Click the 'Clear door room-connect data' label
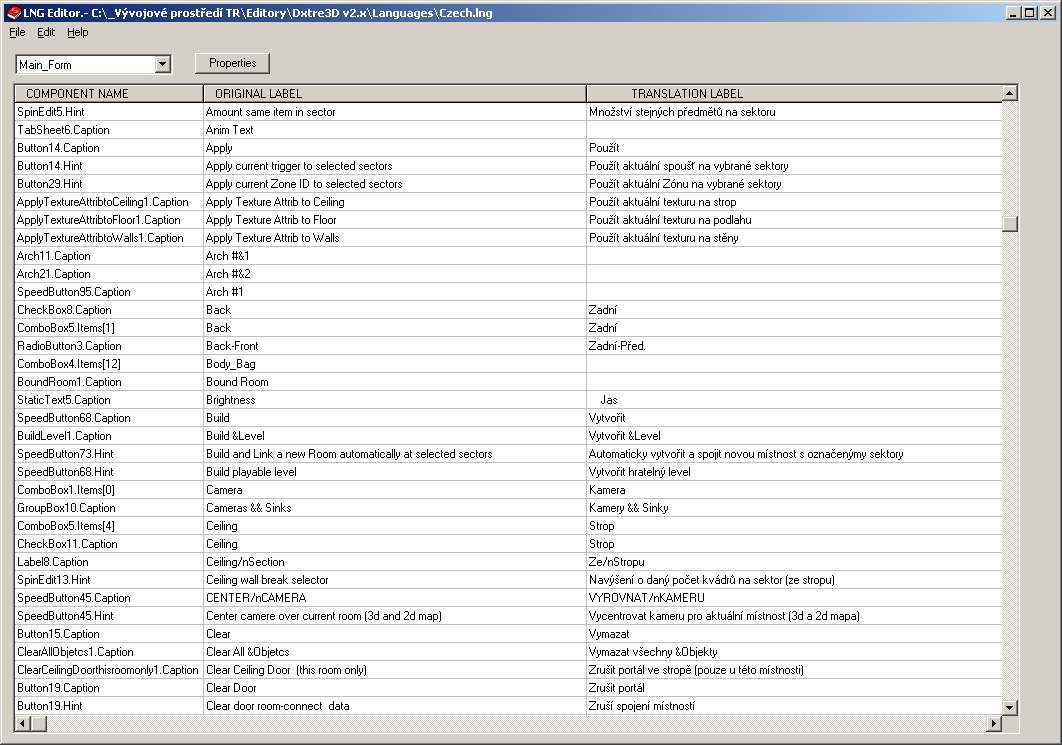The height and width of the screenshot is (745, 1062). tap(395, 706)
